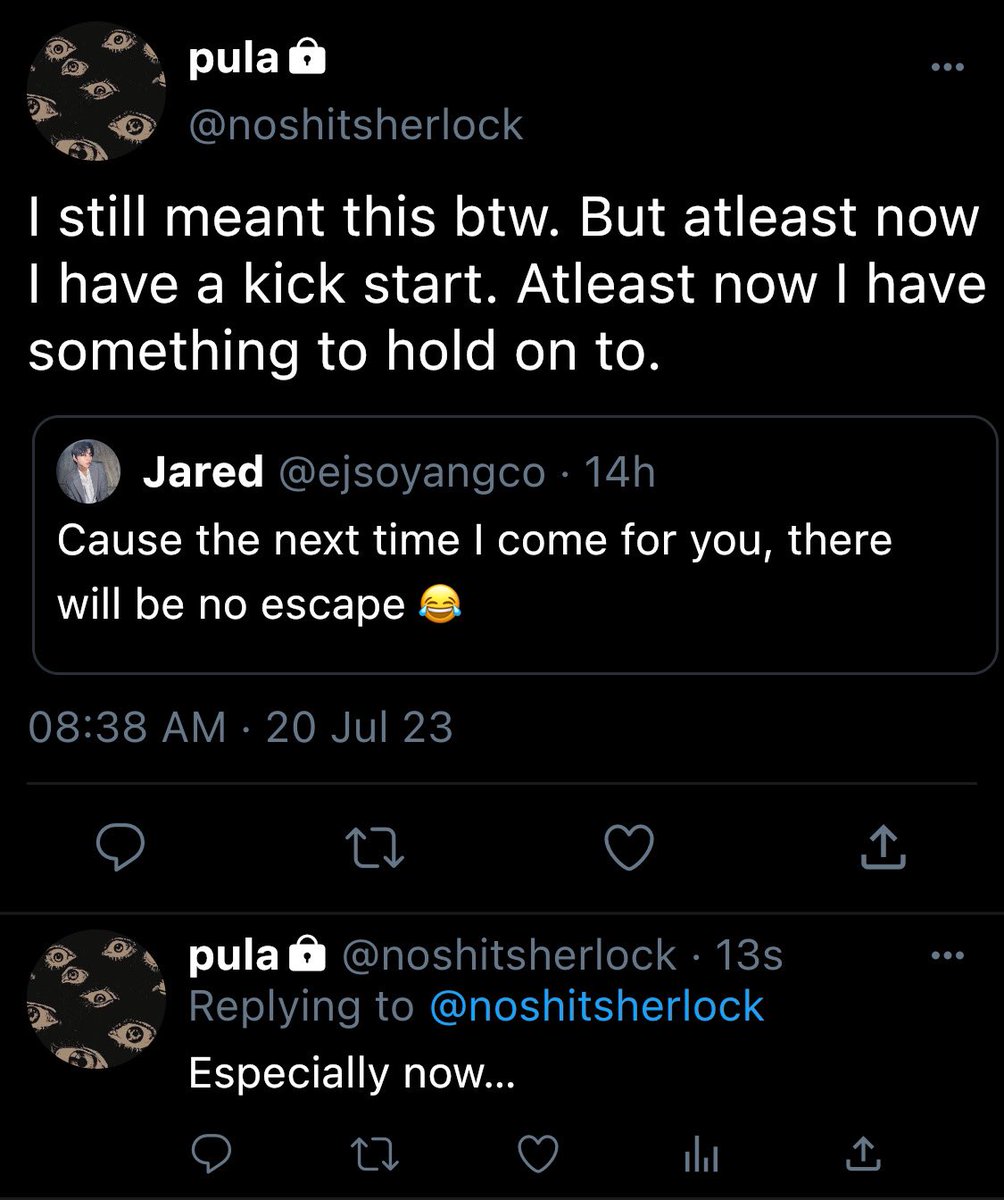Click the 08:38 AM · 20 Jul 23 timestamp
The image size is (1004, 1200).
[x=241, y=727]
